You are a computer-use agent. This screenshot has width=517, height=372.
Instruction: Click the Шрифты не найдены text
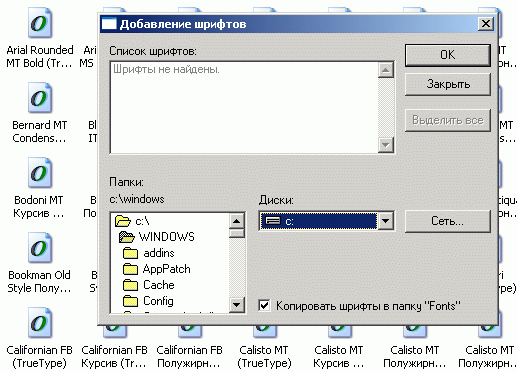click(166, 69)
